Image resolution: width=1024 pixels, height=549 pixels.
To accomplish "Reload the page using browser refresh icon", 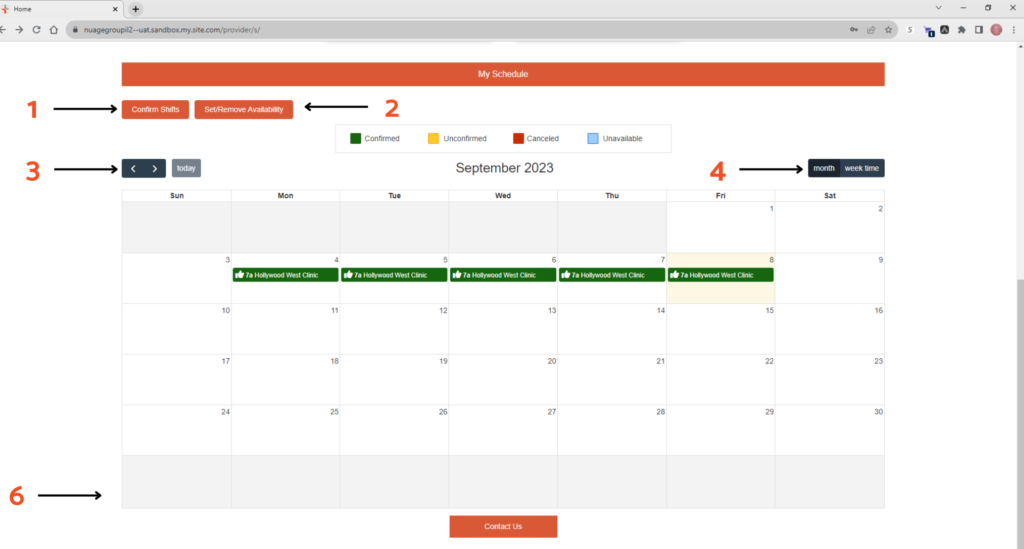I will (37, 30).
